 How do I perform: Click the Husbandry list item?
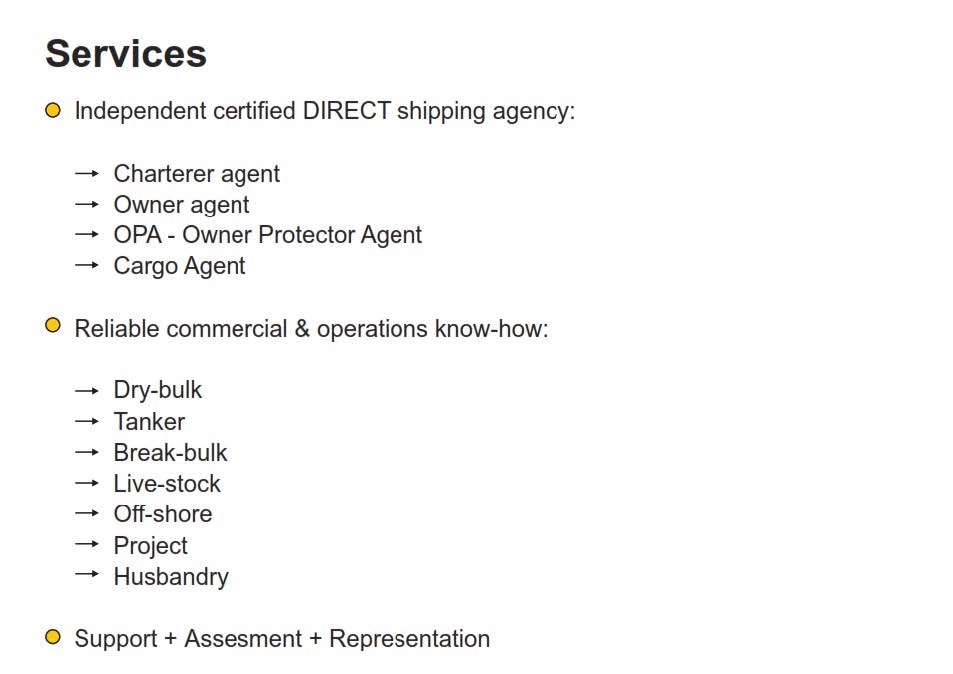[171, 577]
